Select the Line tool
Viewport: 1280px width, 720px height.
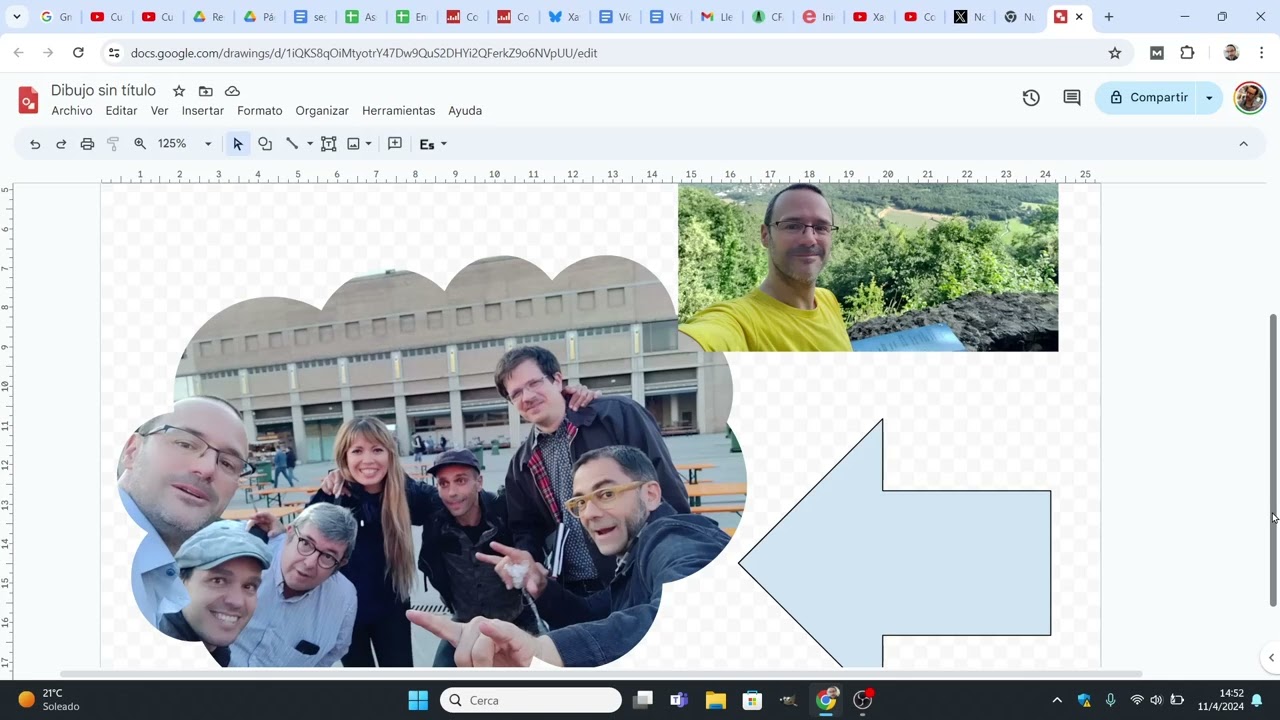point(292,144)
